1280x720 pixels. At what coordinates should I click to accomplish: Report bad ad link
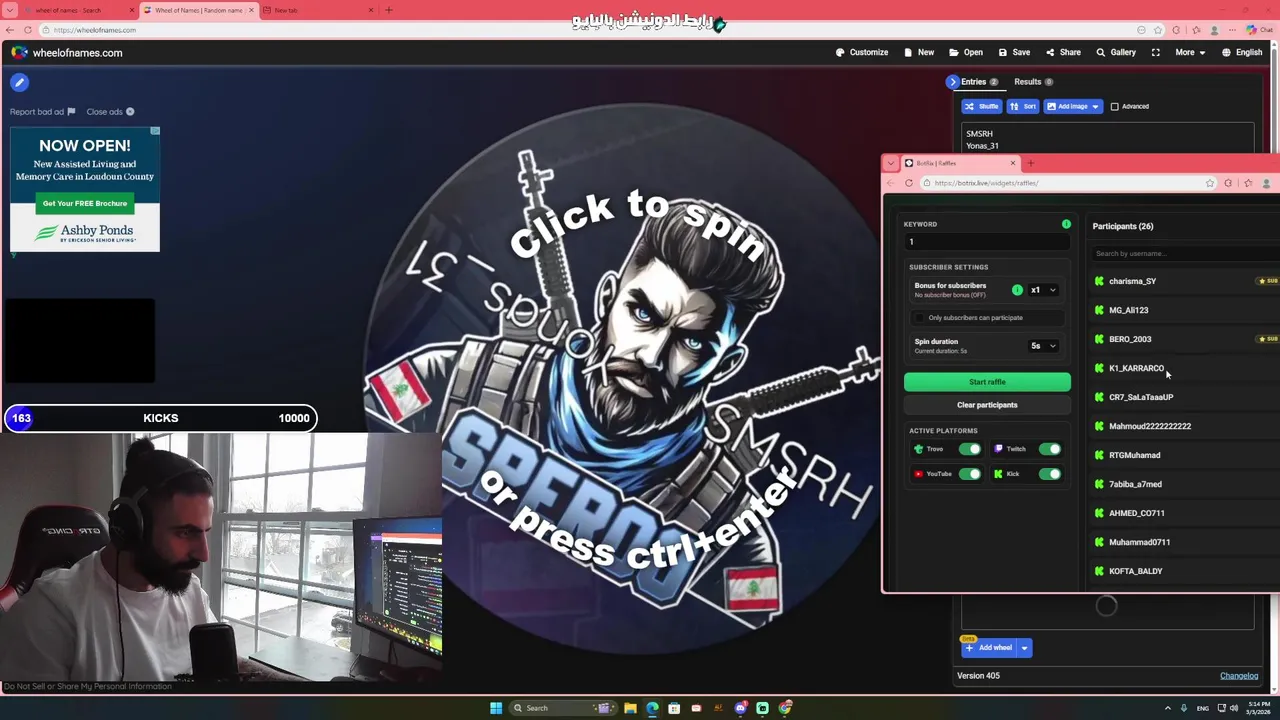[x=42, y=112]
